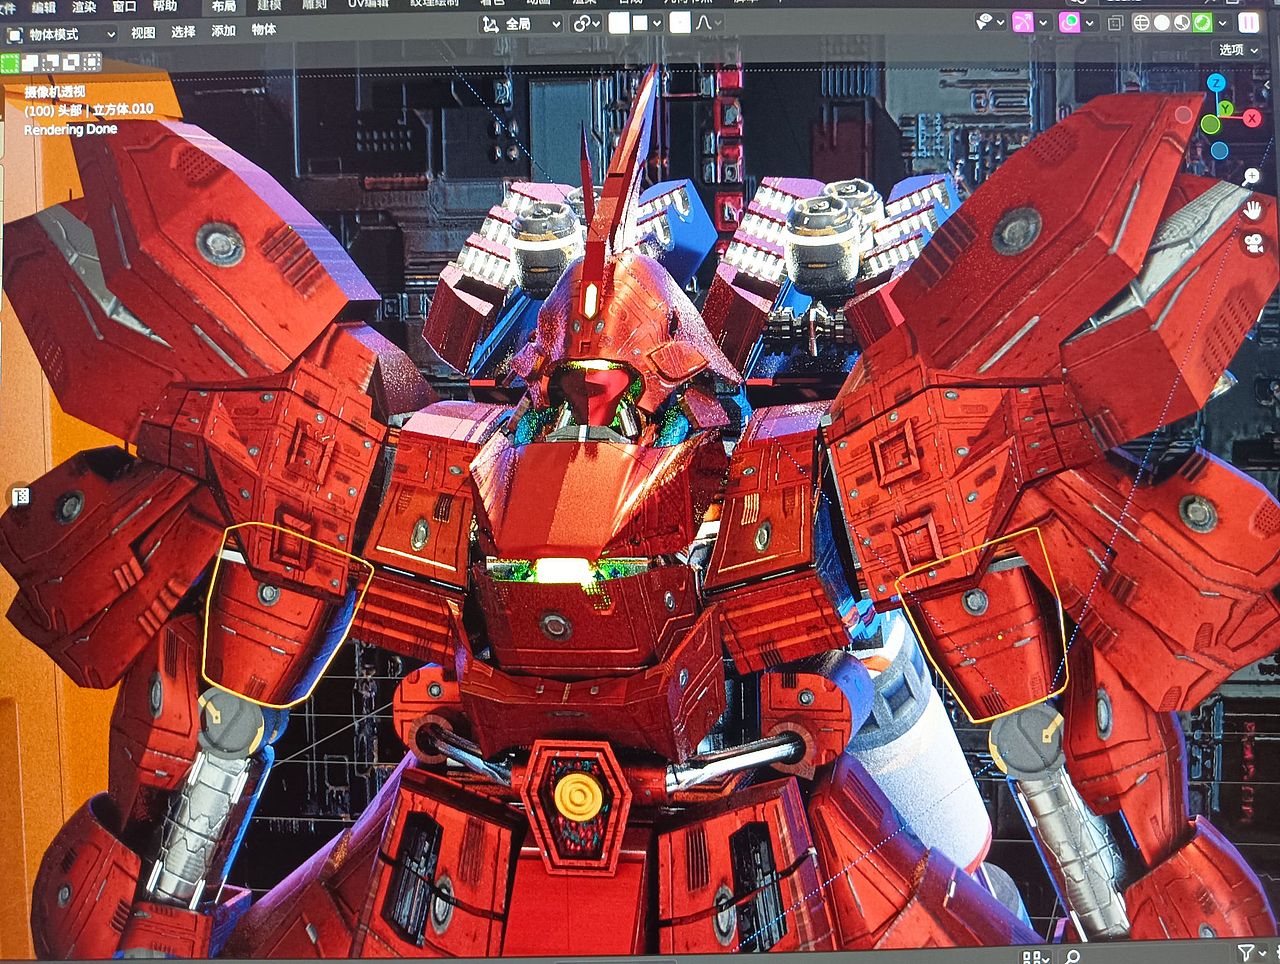Open the overlays options dropdown arrow
The width and height of the screenshot is (1280, 964).
point(1090,21)
